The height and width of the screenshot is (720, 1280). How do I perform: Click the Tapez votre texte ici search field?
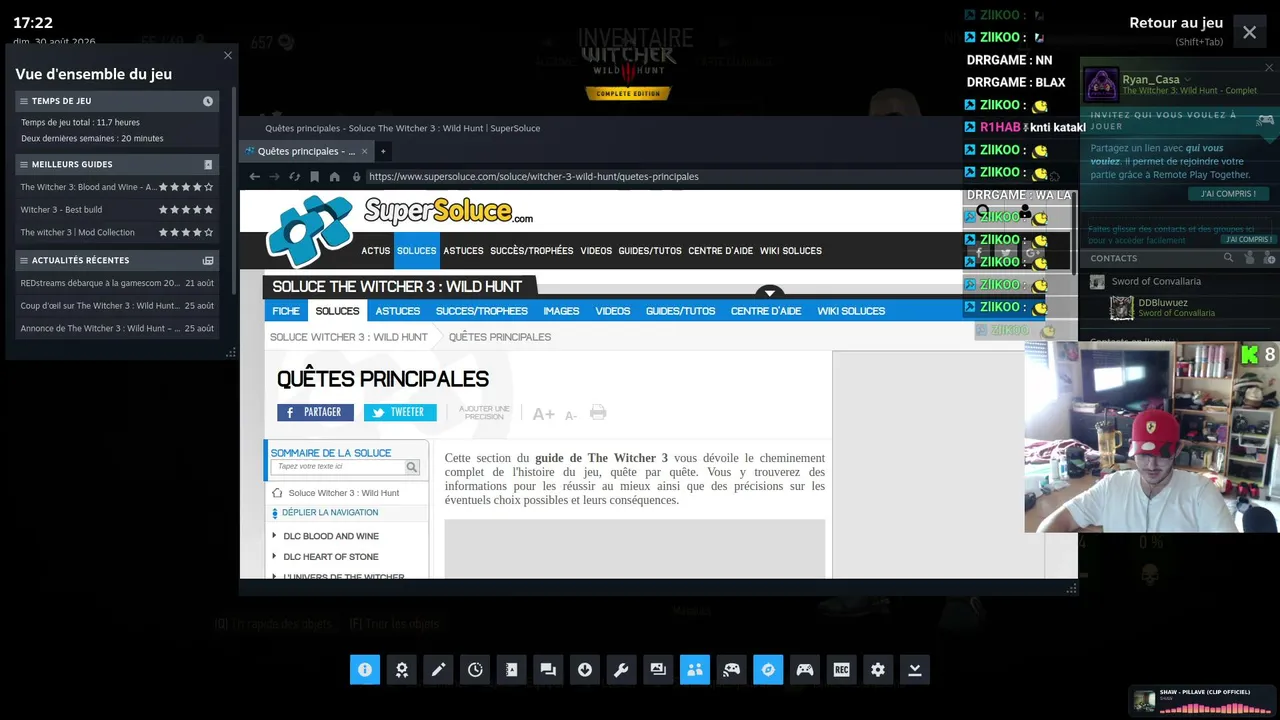tap(338, 467)
